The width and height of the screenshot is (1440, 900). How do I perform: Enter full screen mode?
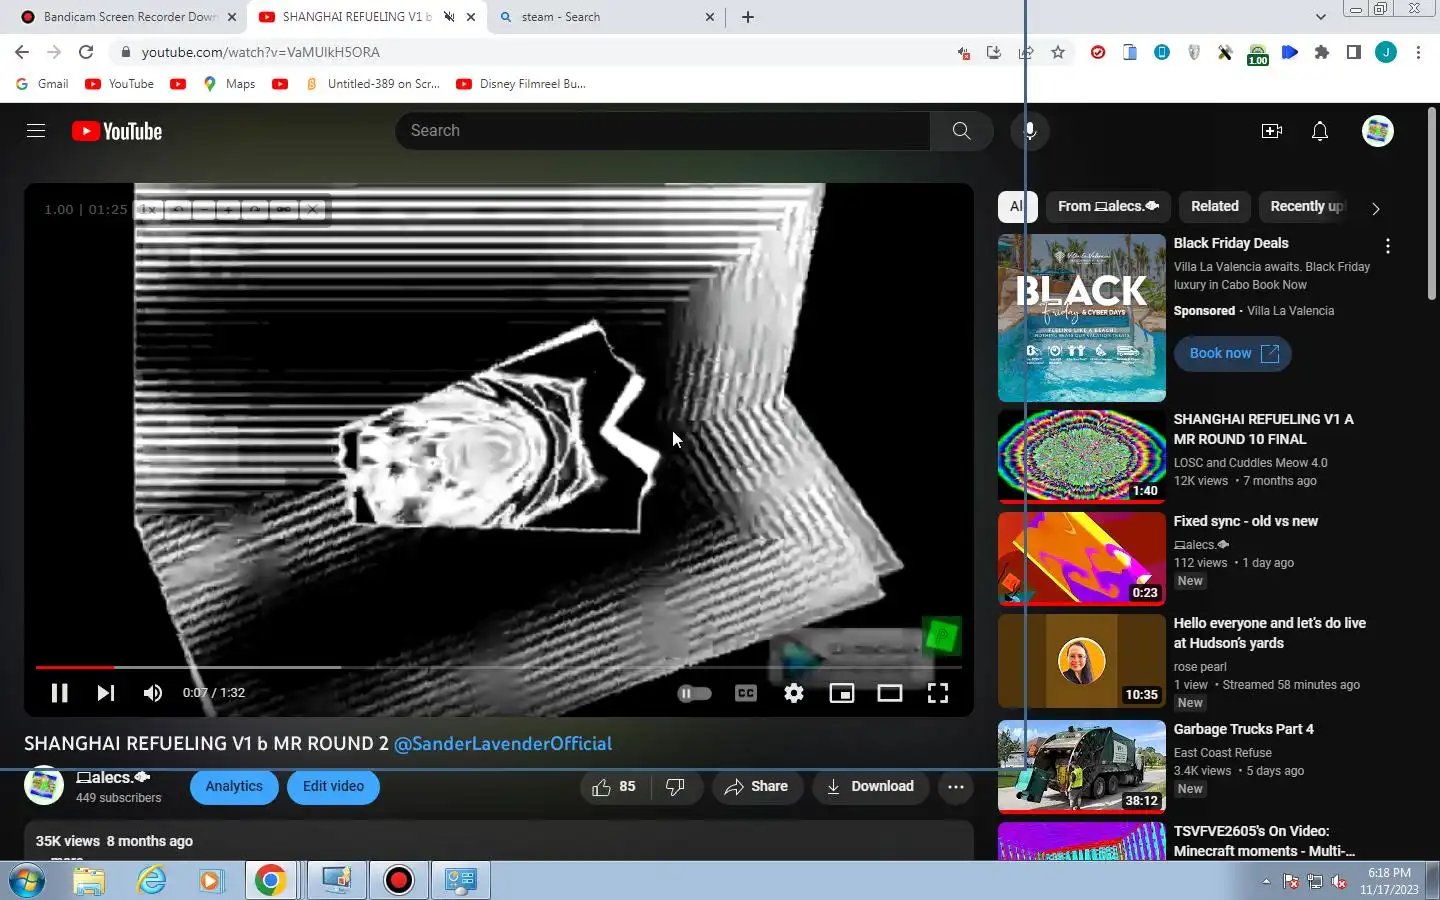pos(938,693)
